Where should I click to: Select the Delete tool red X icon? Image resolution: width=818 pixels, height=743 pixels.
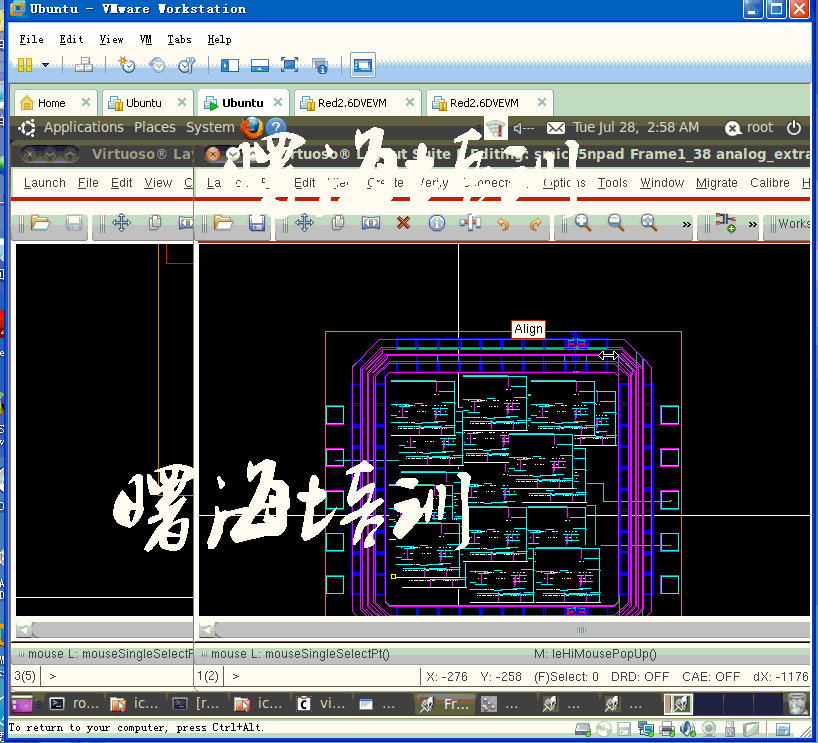402,223
